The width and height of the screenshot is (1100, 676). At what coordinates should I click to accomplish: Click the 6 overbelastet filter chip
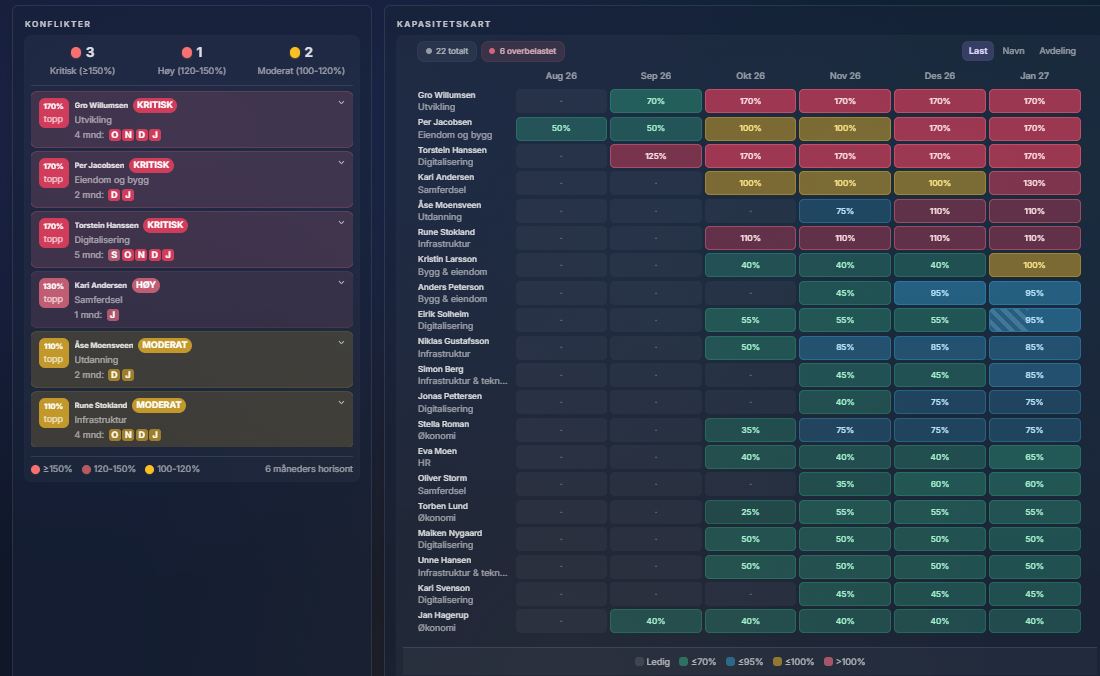523,51
